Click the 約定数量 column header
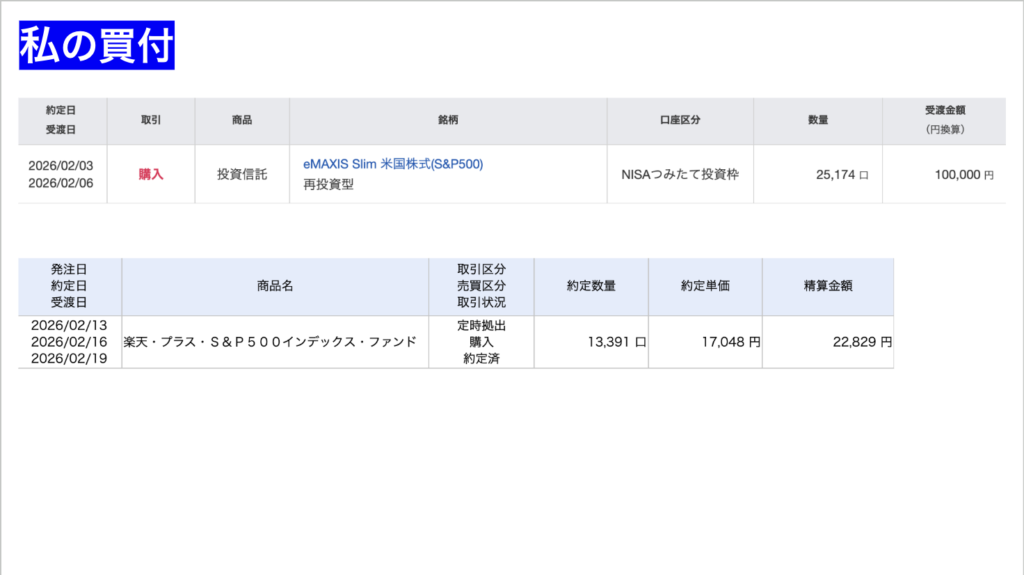The height and width of the screenshot is (575, 1024). [x=591, y=286]
